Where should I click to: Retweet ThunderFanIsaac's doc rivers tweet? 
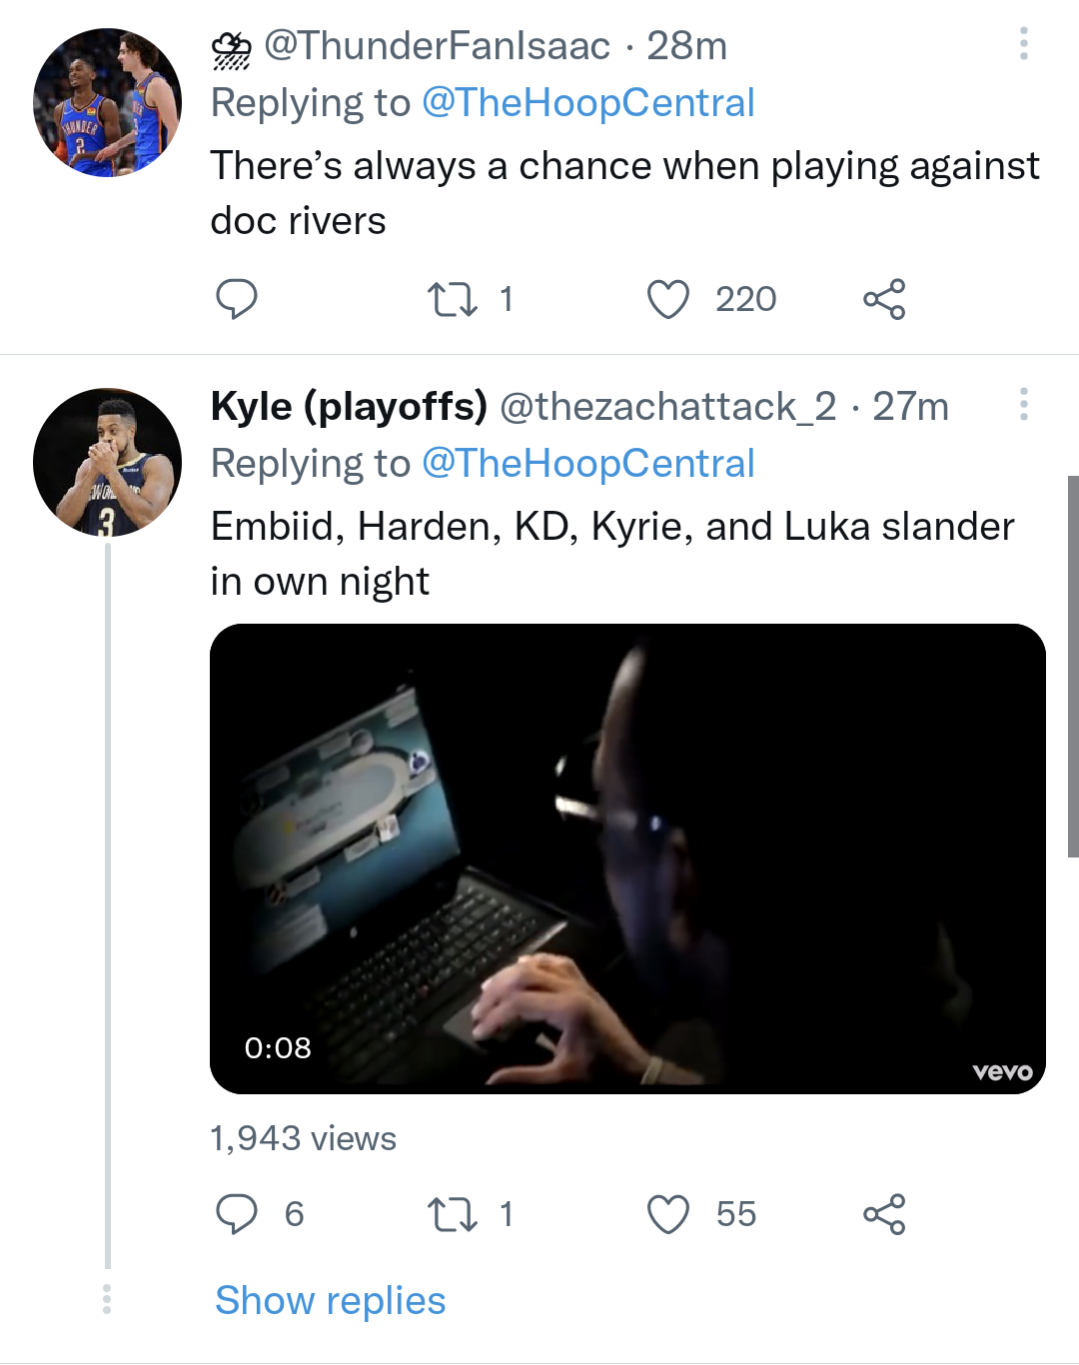point(452,299)
